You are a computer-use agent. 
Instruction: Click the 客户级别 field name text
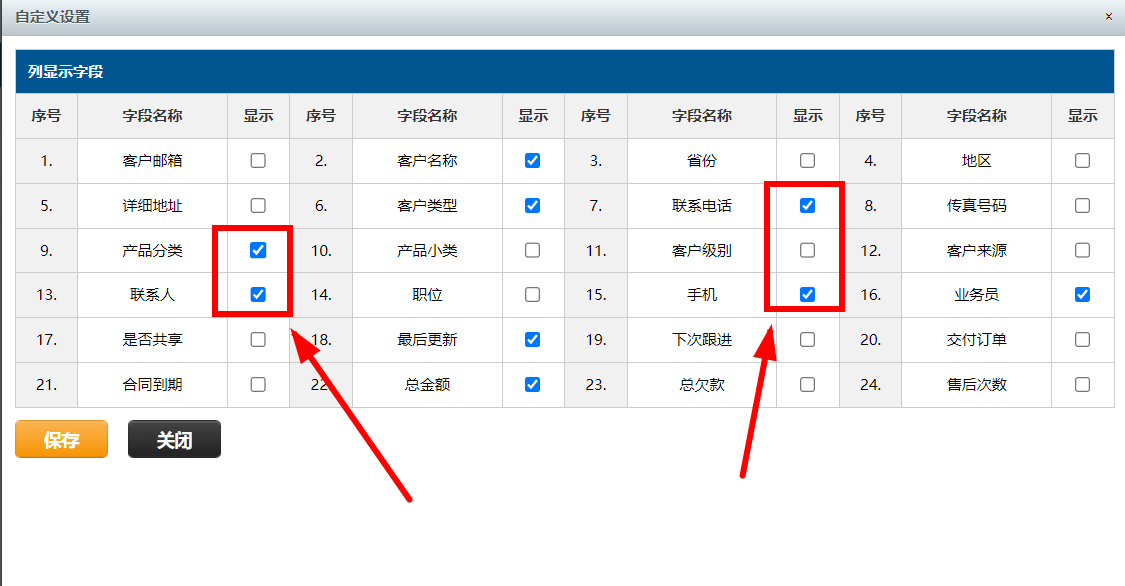[x=702, y=250]
